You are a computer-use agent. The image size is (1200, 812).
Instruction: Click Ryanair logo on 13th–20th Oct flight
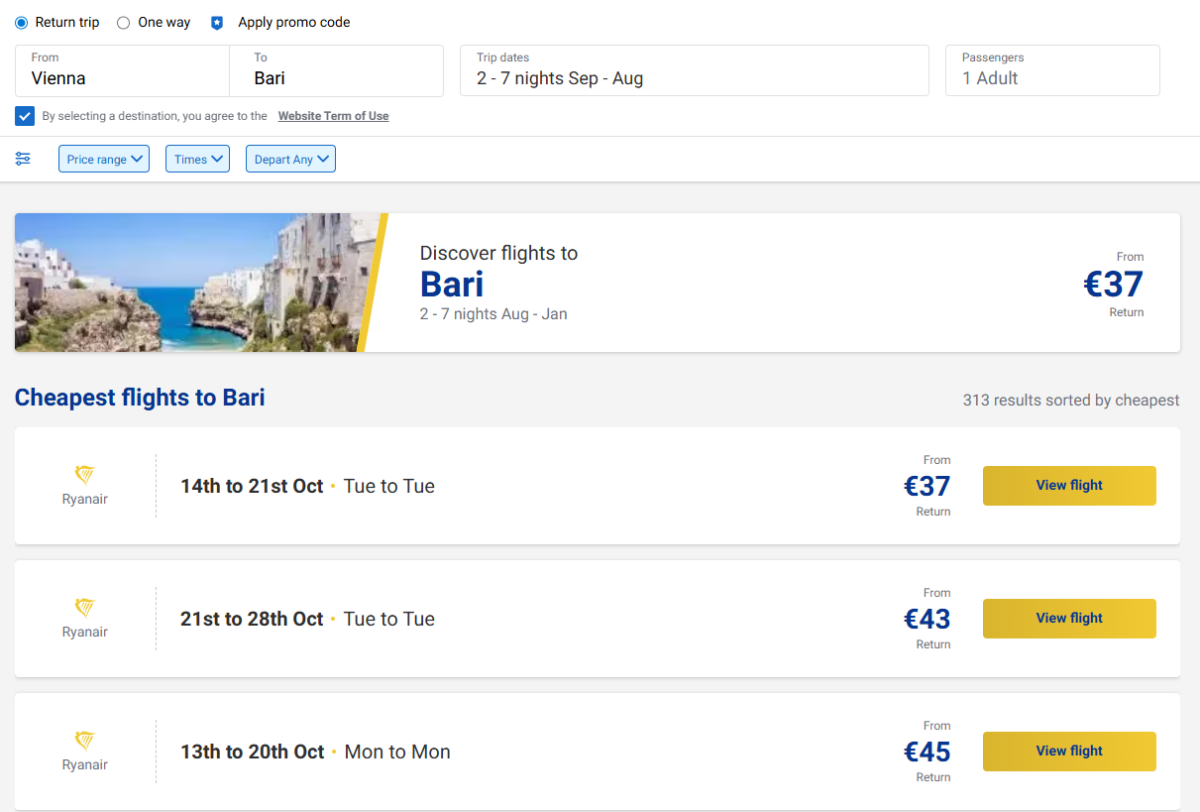point(85,741)
